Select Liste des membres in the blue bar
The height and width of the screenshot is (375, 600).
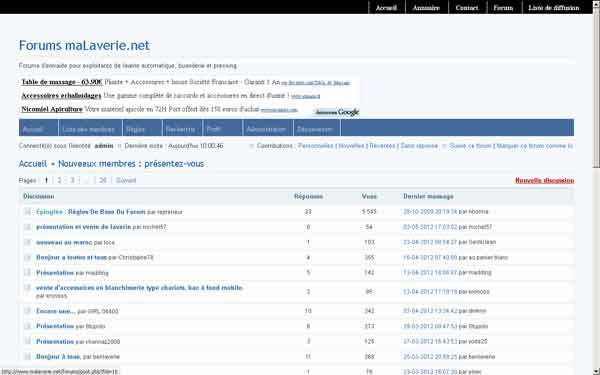coord(88,129)
